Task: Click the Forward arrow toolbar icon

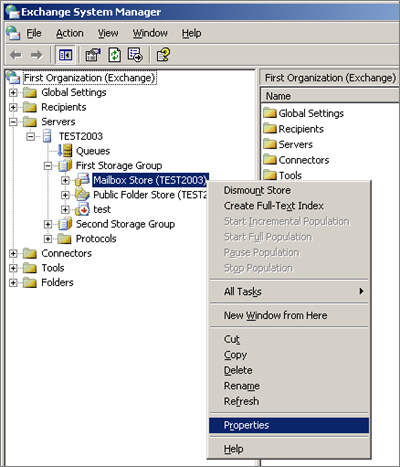Action: [36, 55]
